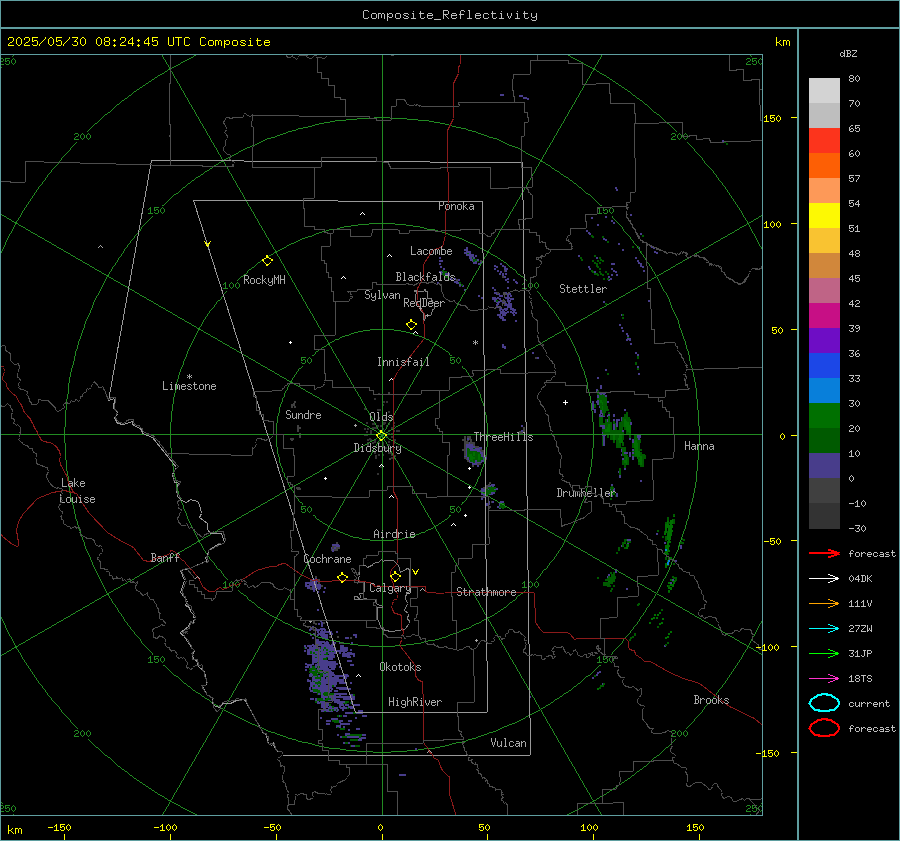Click the ThreeHills town label
Screen dimensions: 900x841
(x=503, y=437)
